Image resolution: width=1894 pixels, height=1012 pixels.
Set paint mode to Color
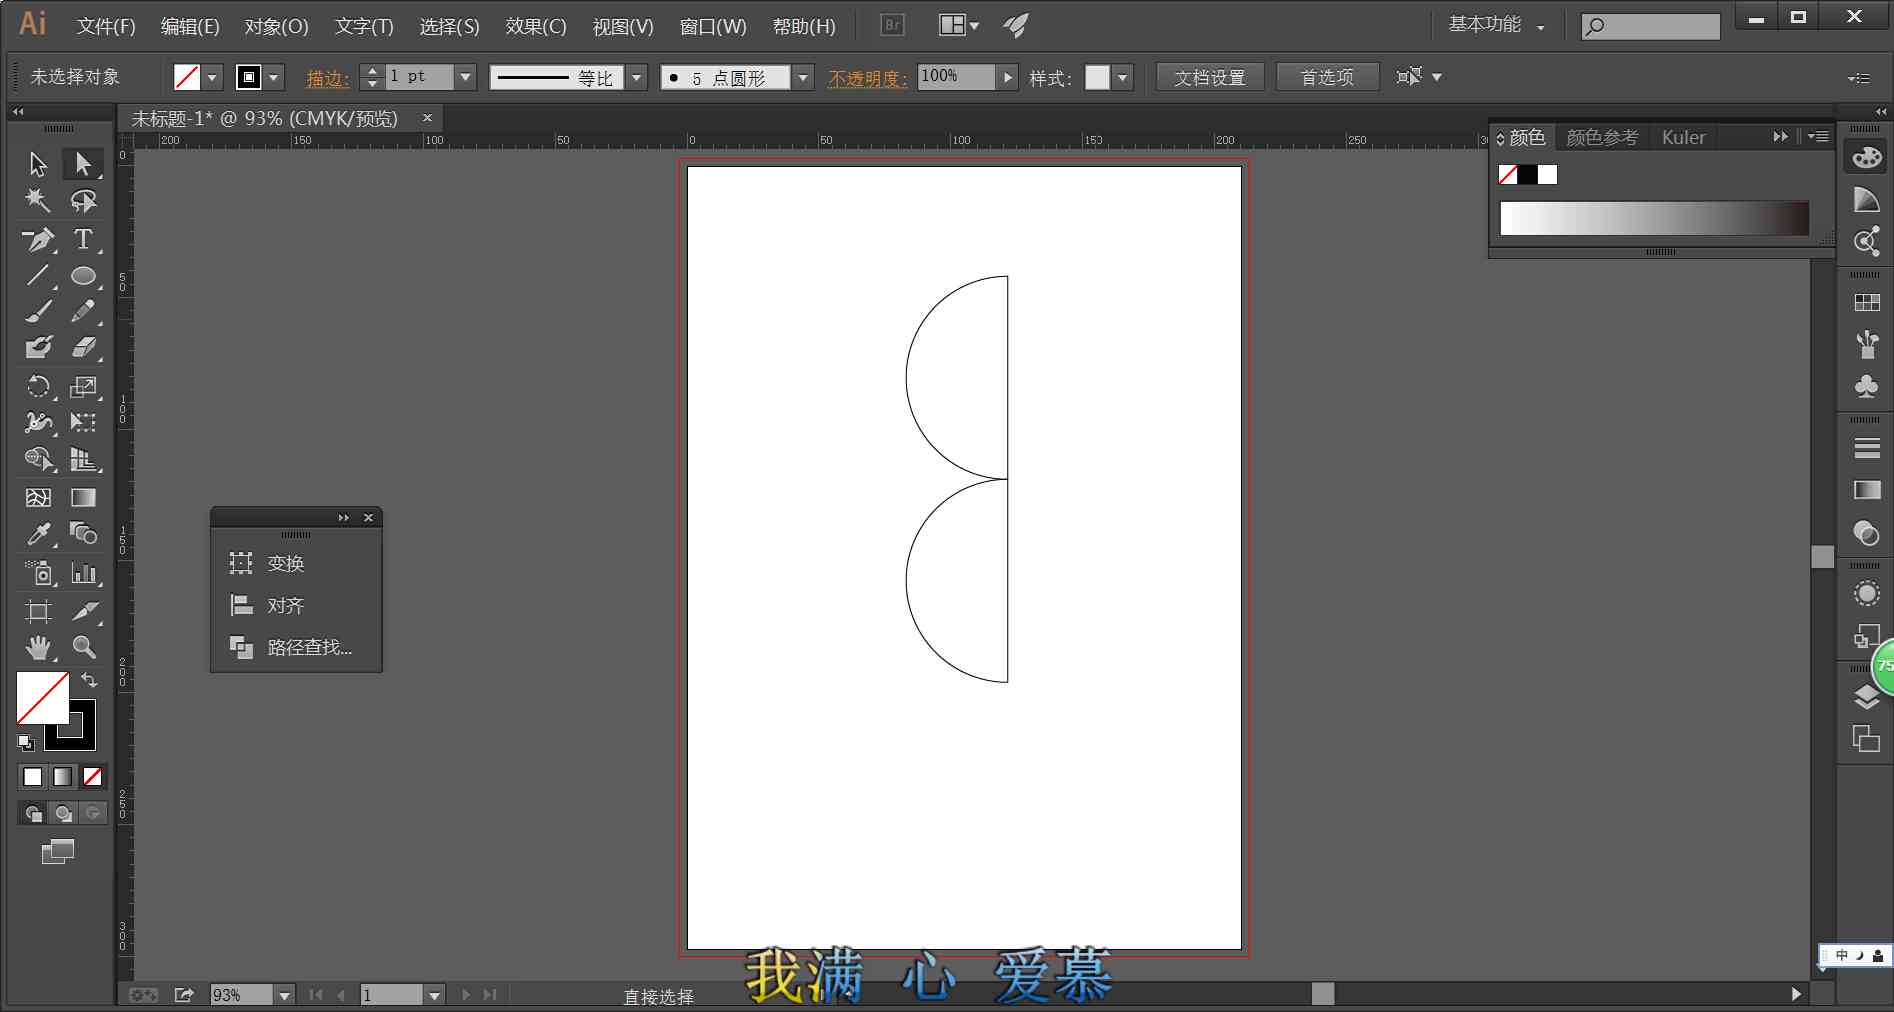(x=33, y=777)
